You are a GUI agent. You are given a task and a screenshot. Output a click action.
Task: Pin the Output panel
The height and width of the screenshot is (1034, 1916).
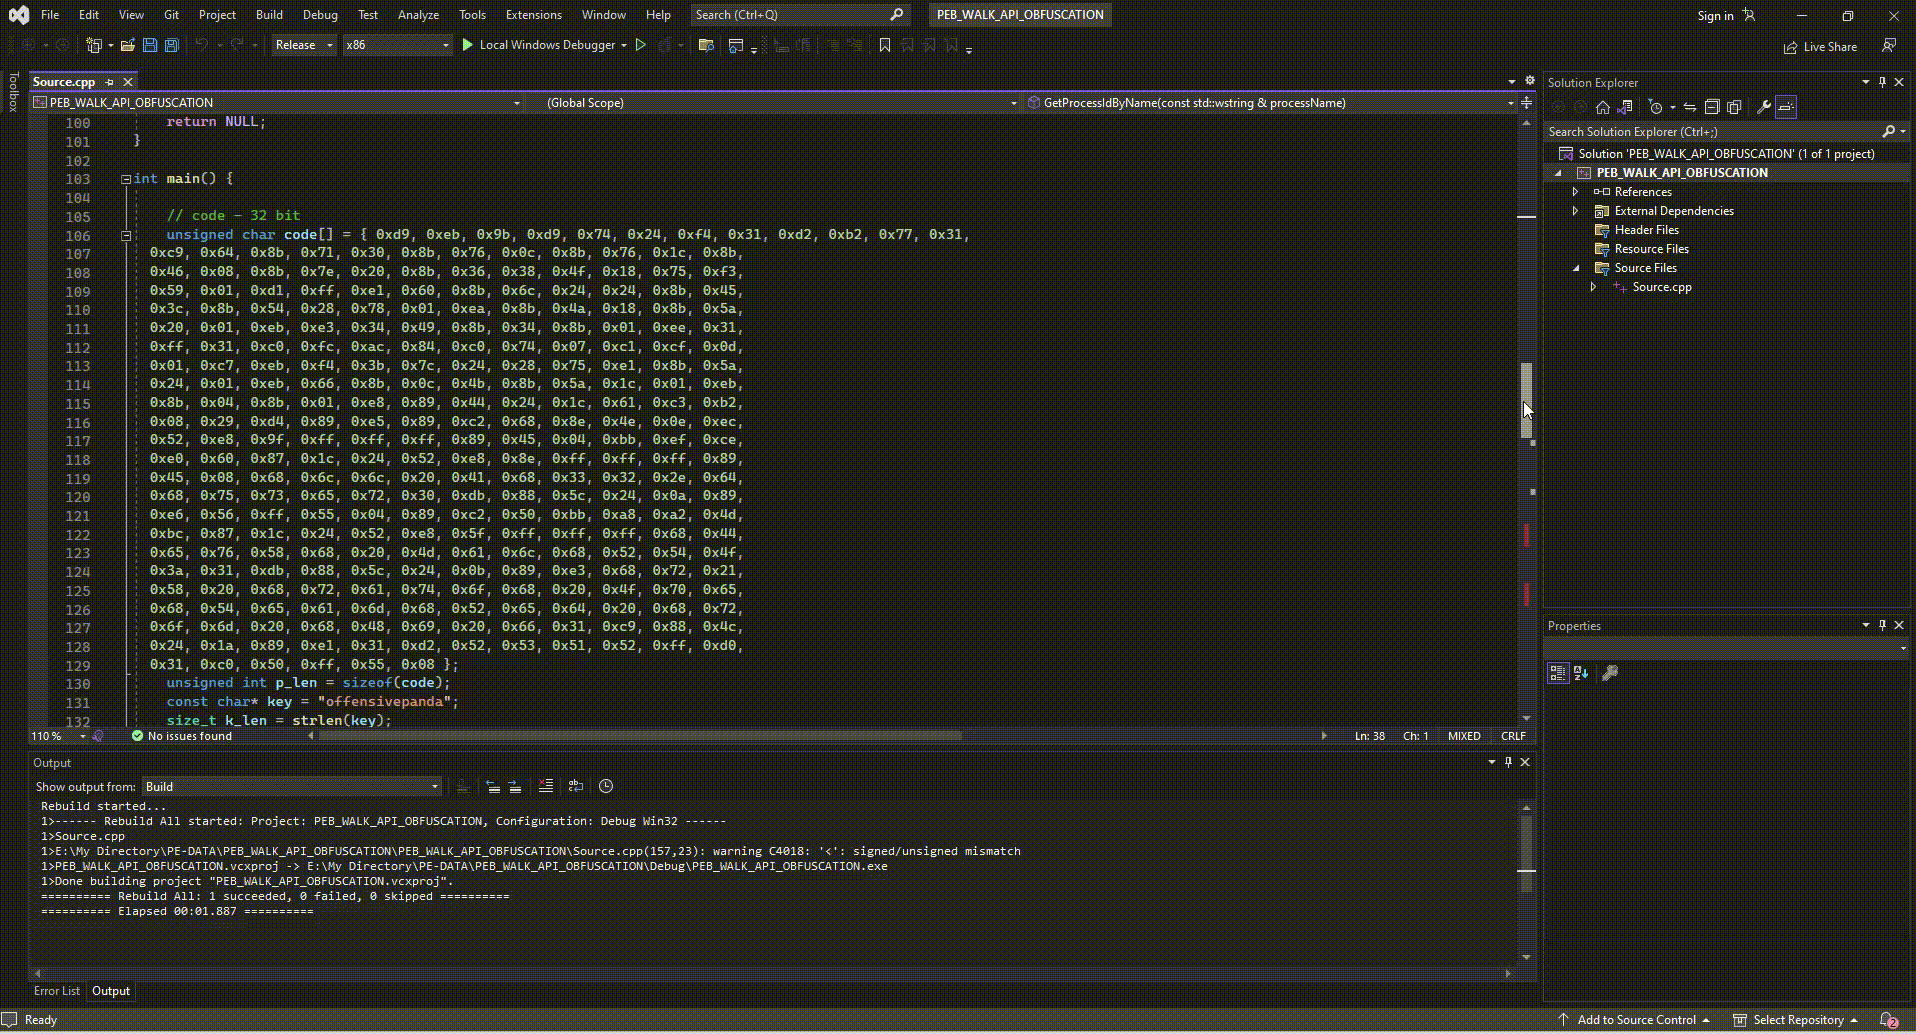pyautogui.click(x=1508, y=762)
